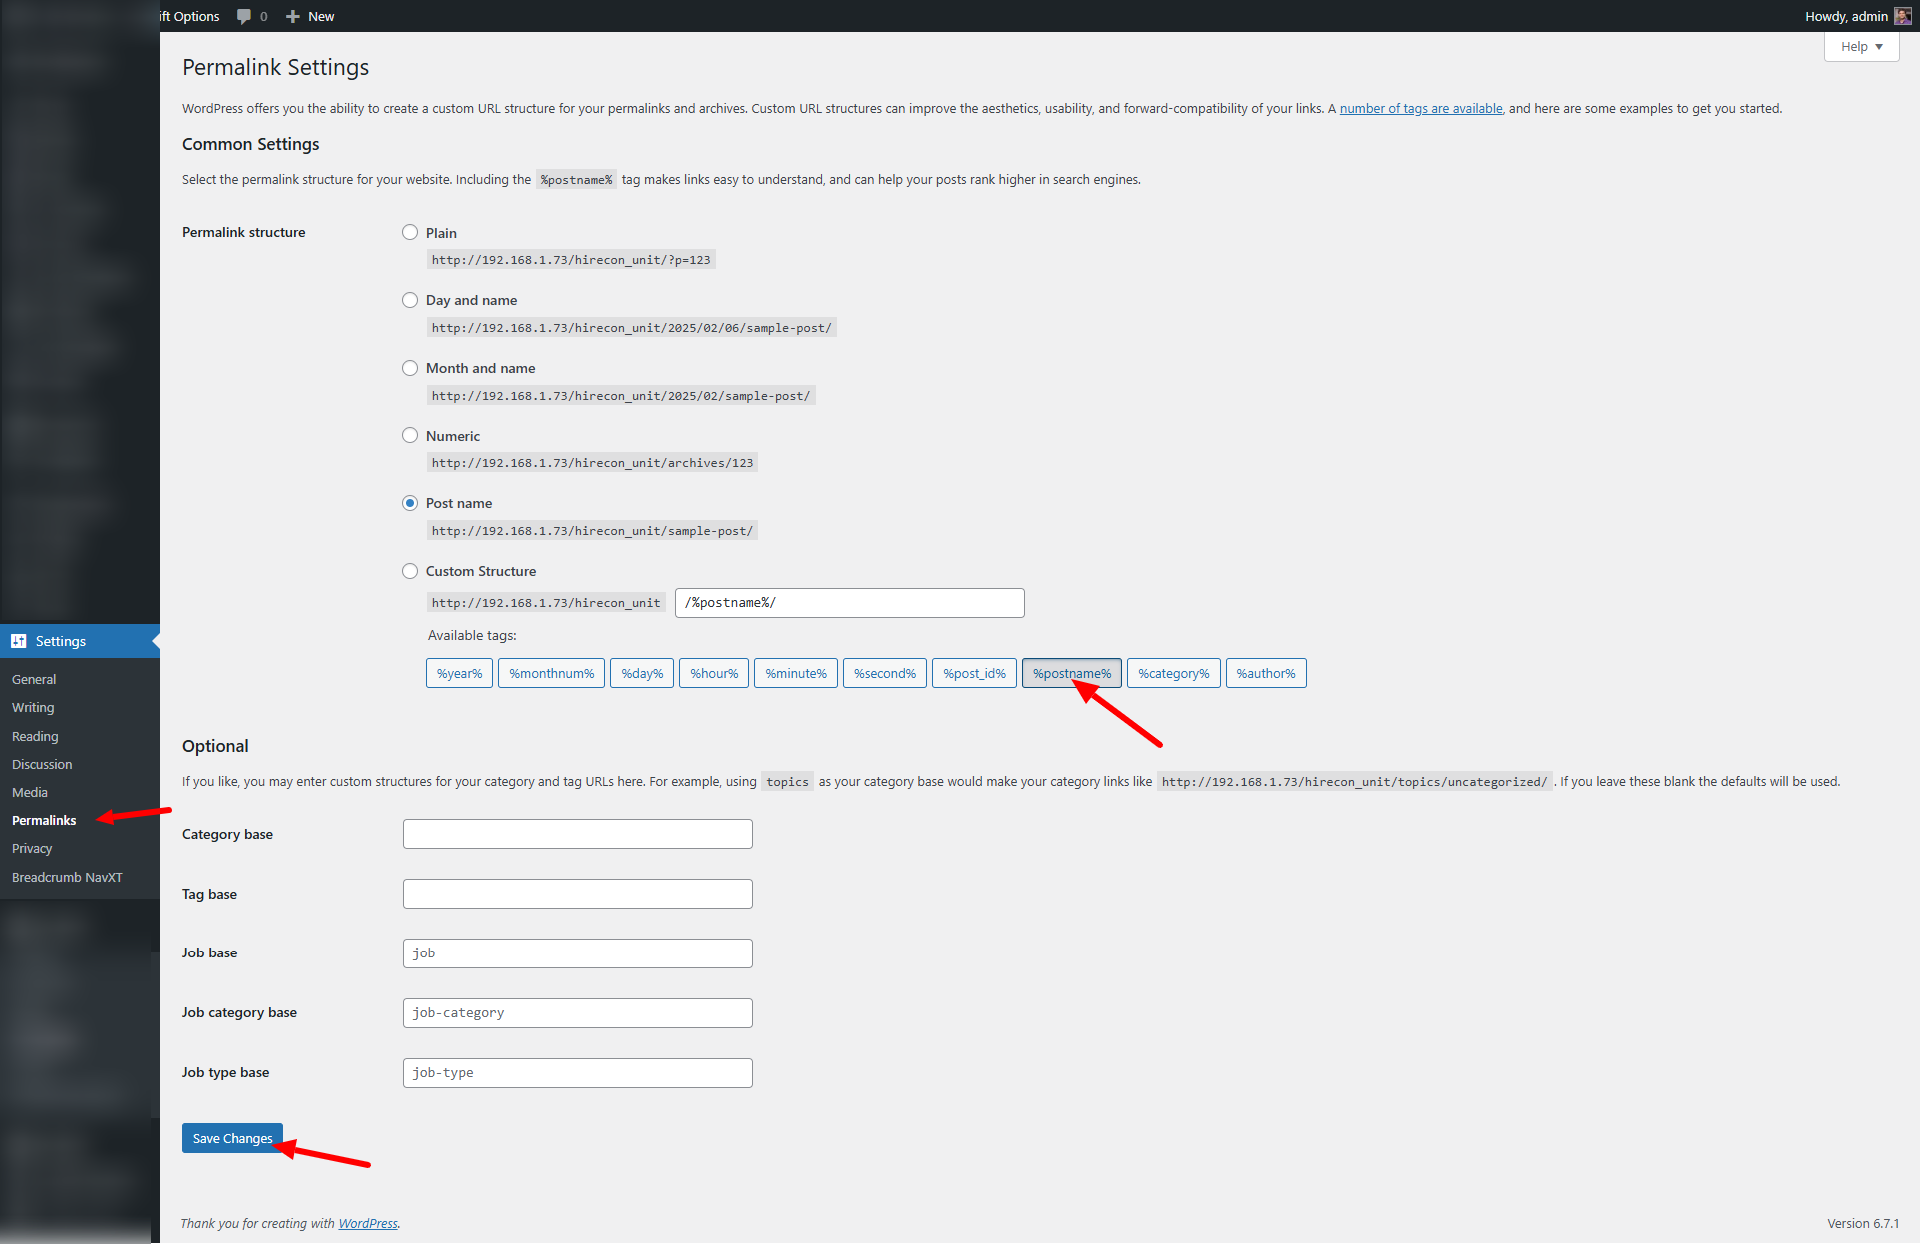Select the Custom Structure radio button
Viewport: 1920px width, 1244px height.
(410, 571)
